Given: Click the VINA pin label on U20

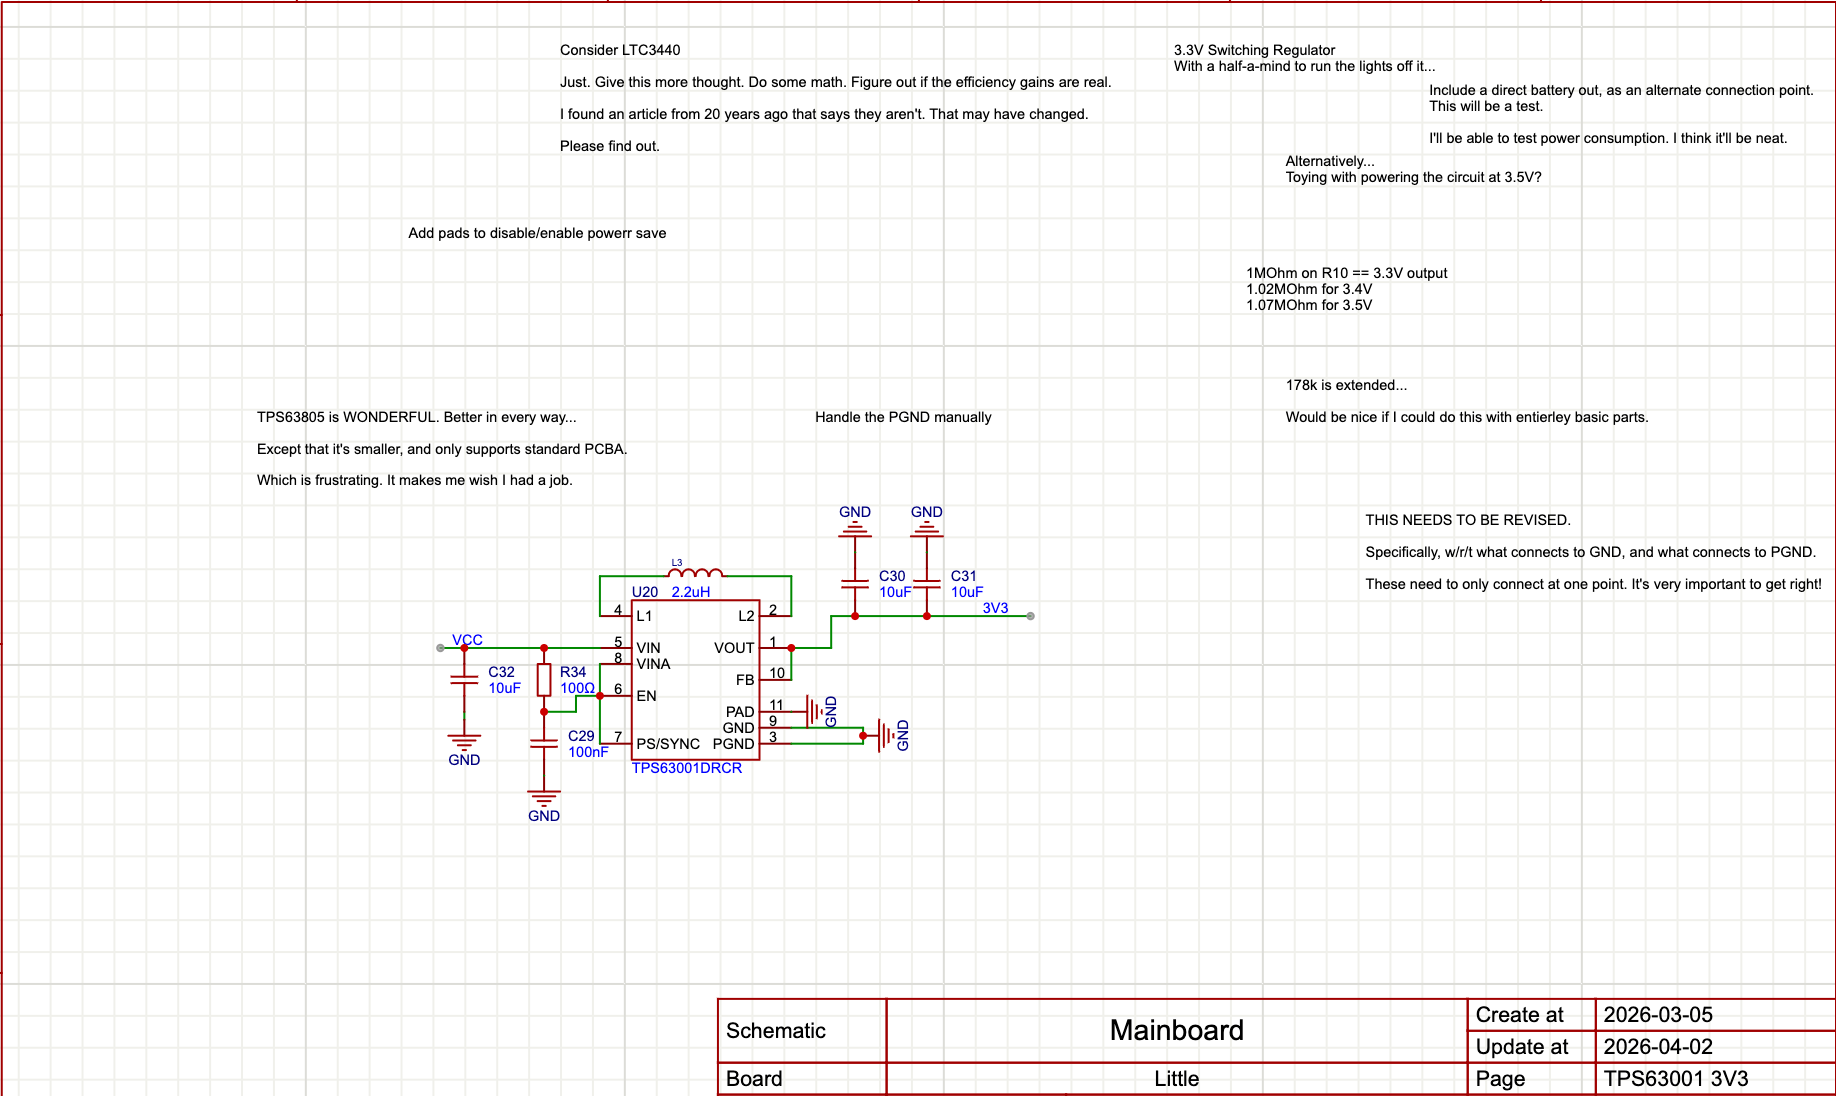Looking at the screenshot, I should tap(653, 664).
